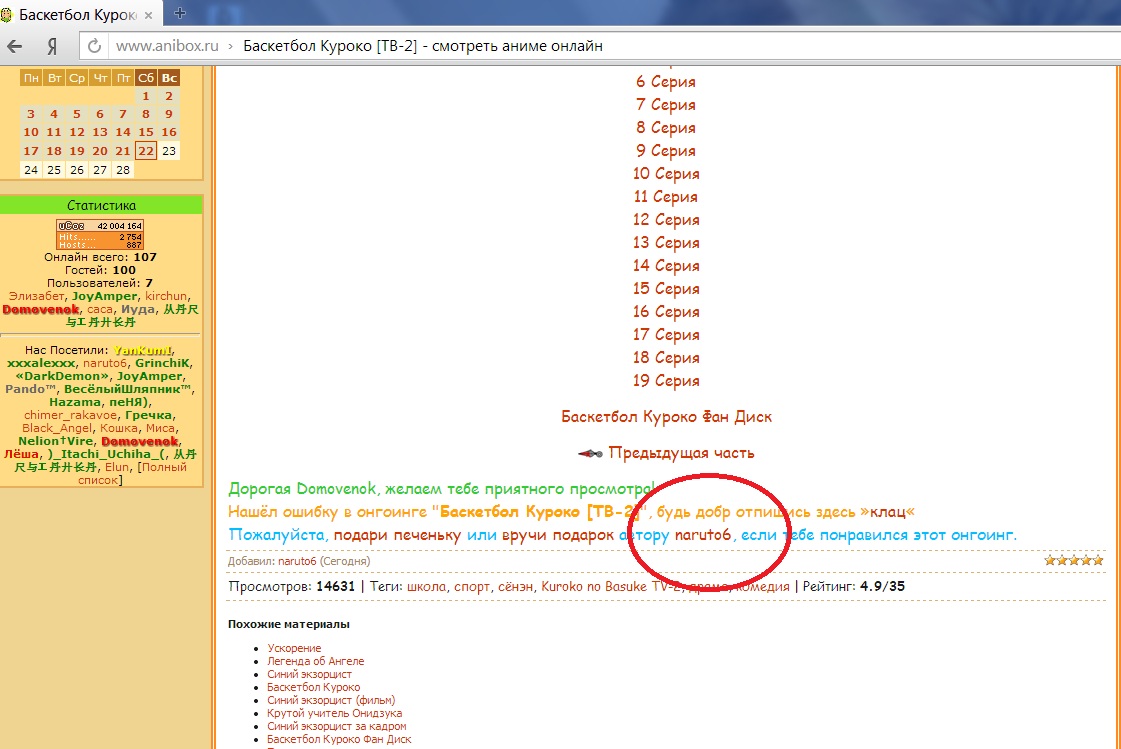
Task: Click the uCoz hits counter badge
Action: [100, 235]
